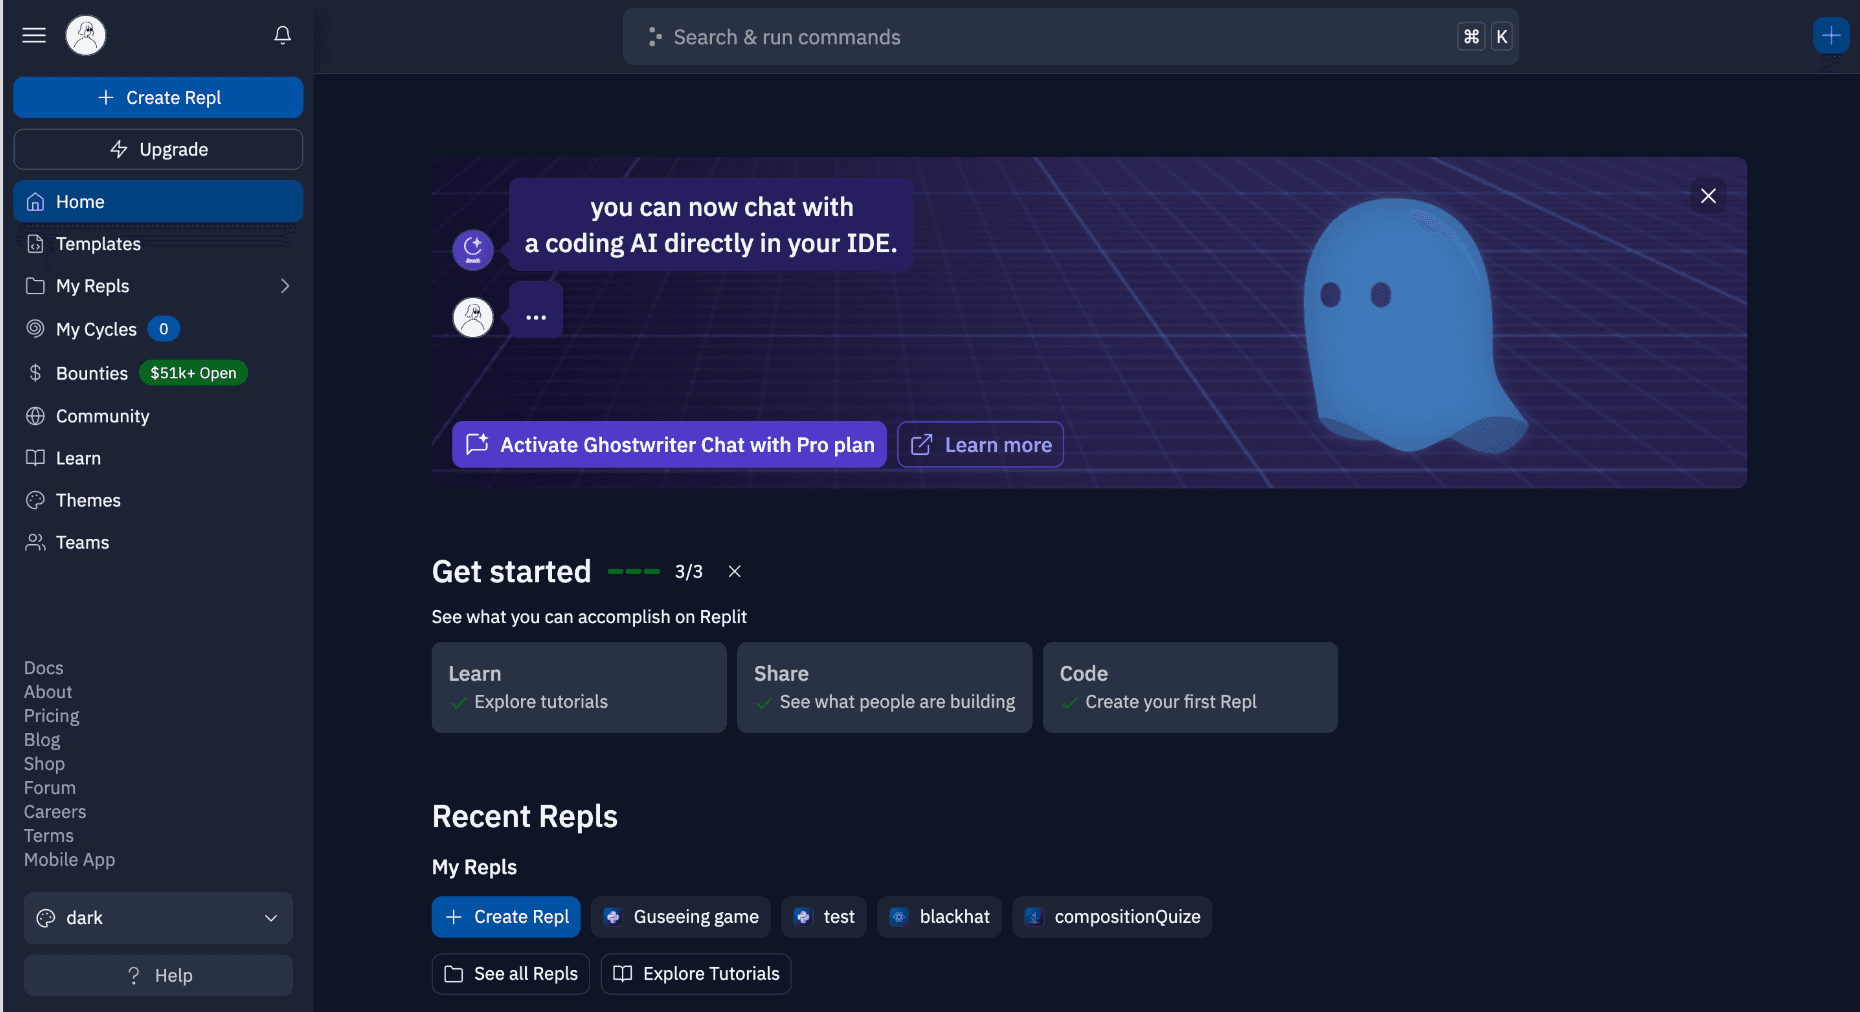Open the hamburger sidebar menu
1860x1012 pixels.
pyautogui.click(x=34, y=35)
